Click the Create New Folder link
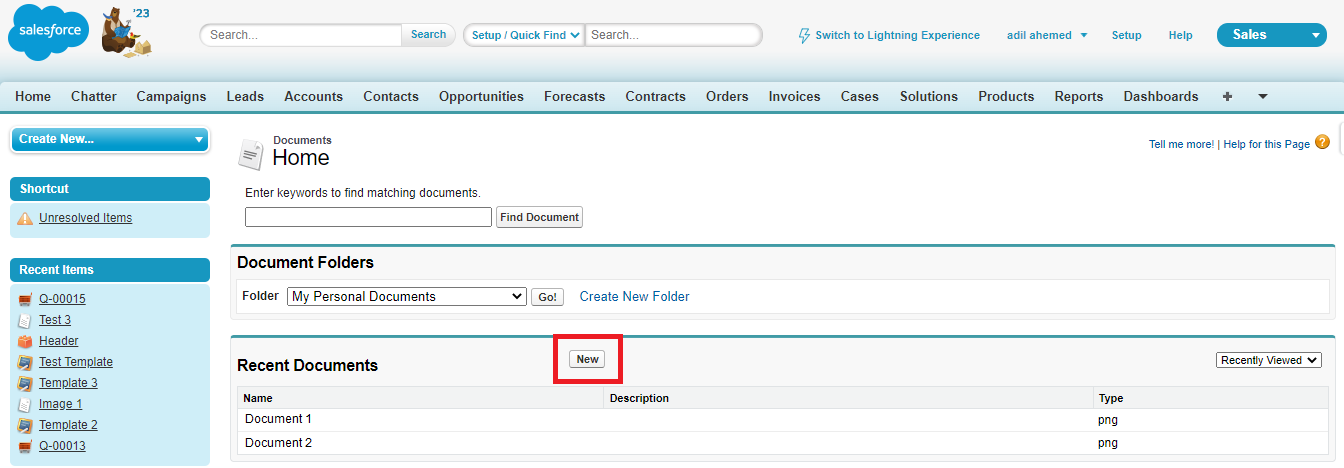1344x468 pixels. tap(635, 297)
